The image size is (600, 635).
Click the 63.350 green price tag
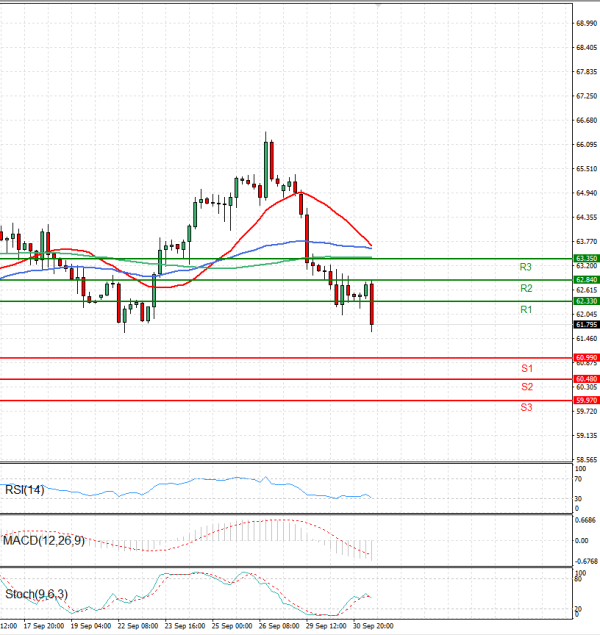[x=586, y=258]
